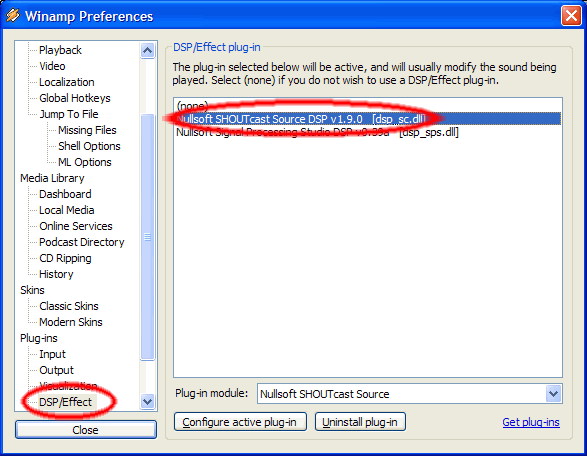Open Online Services settings

76,226
